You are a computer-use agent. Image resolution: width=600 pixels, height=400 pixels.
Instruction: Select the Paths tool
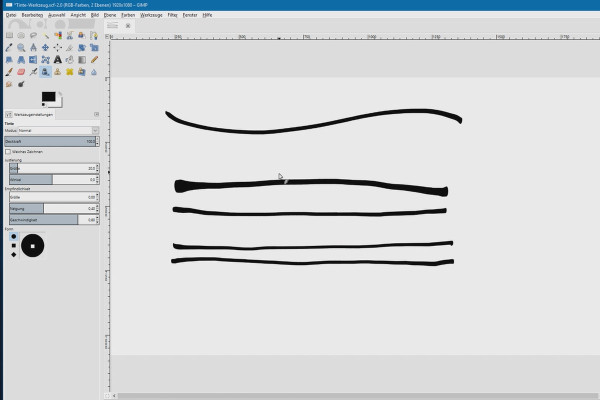tap(94, 36)
